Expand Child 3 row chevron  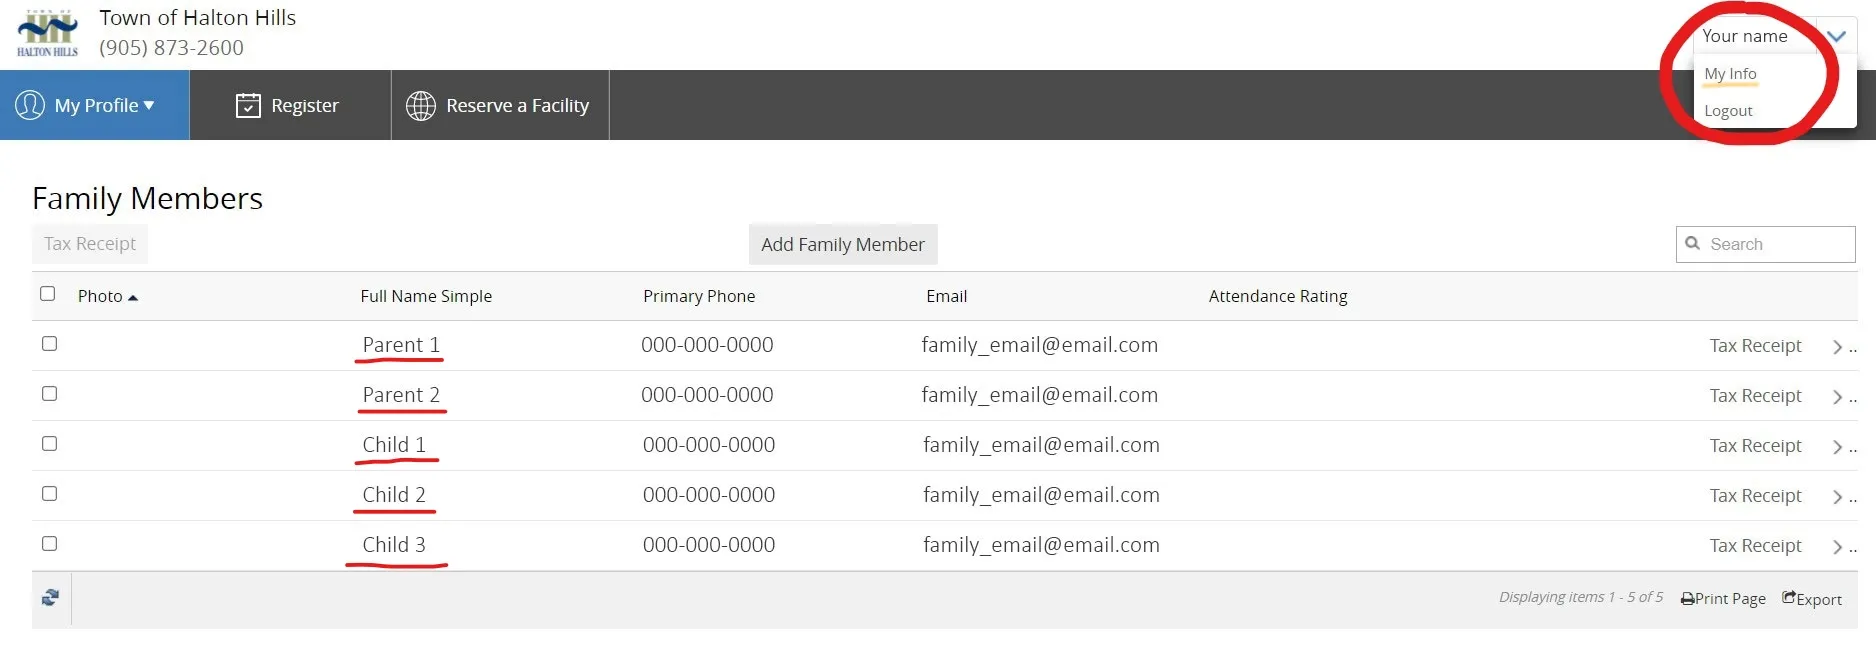coord(1837,547)
